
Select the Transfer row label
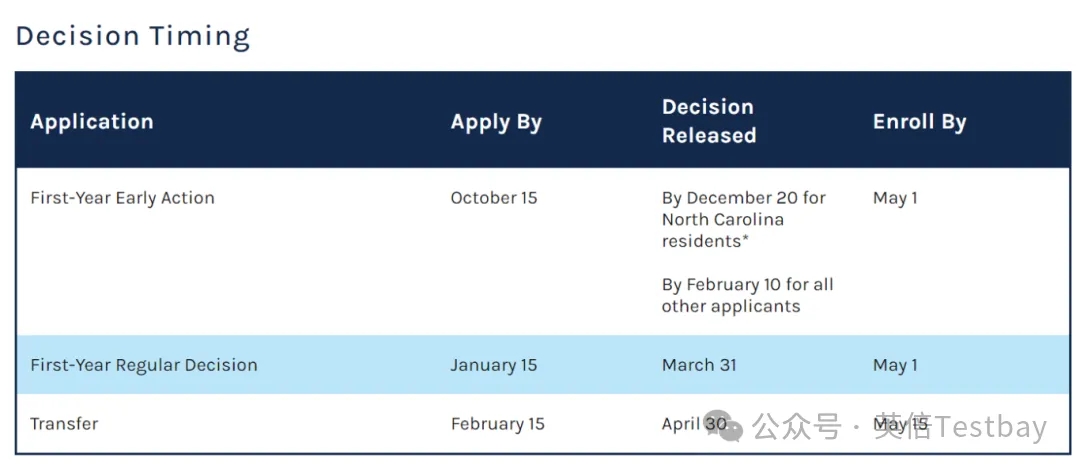point(64,424)
